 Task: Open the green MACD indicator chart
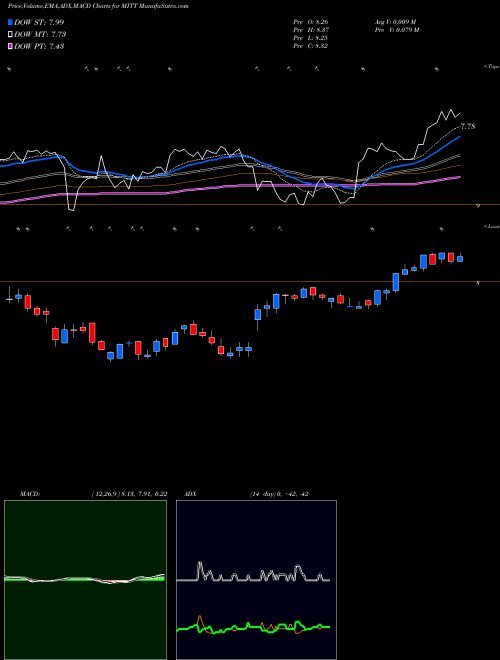[x=85, y=580]
